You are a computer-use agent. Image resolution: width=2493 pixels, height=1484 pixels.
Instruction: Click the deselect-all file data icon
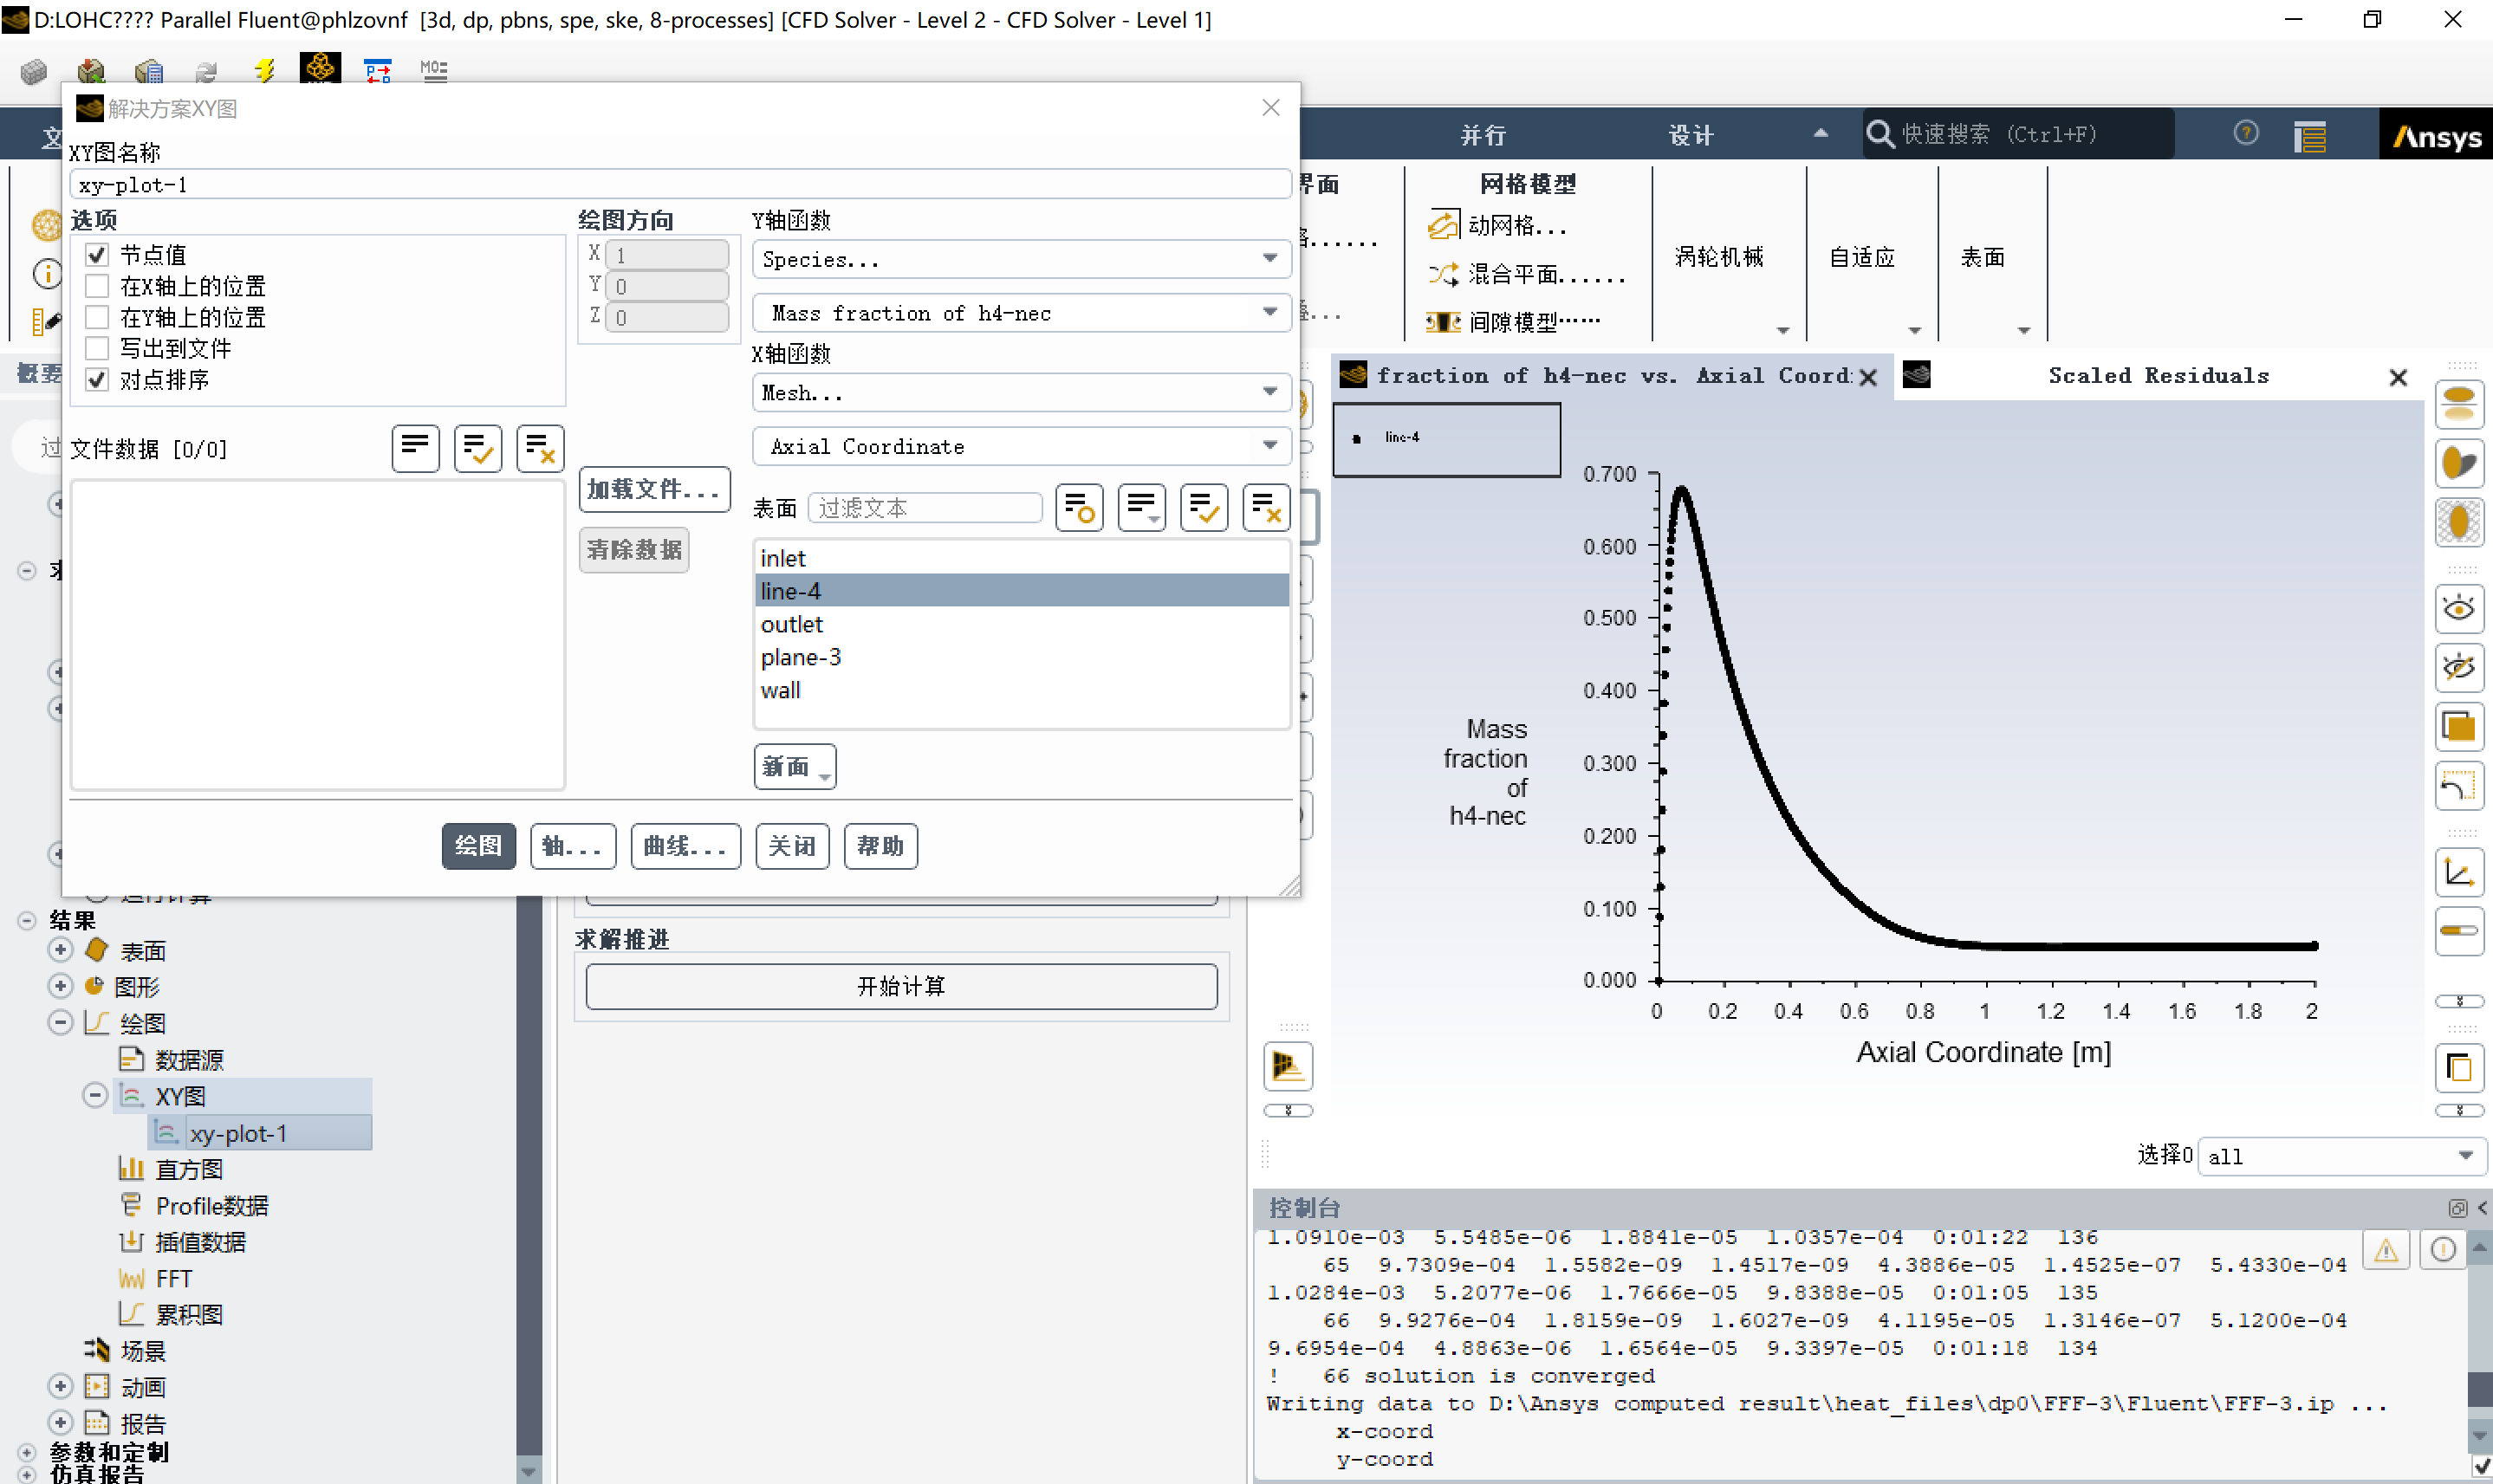pyautogui.click(x=540, y=448)
